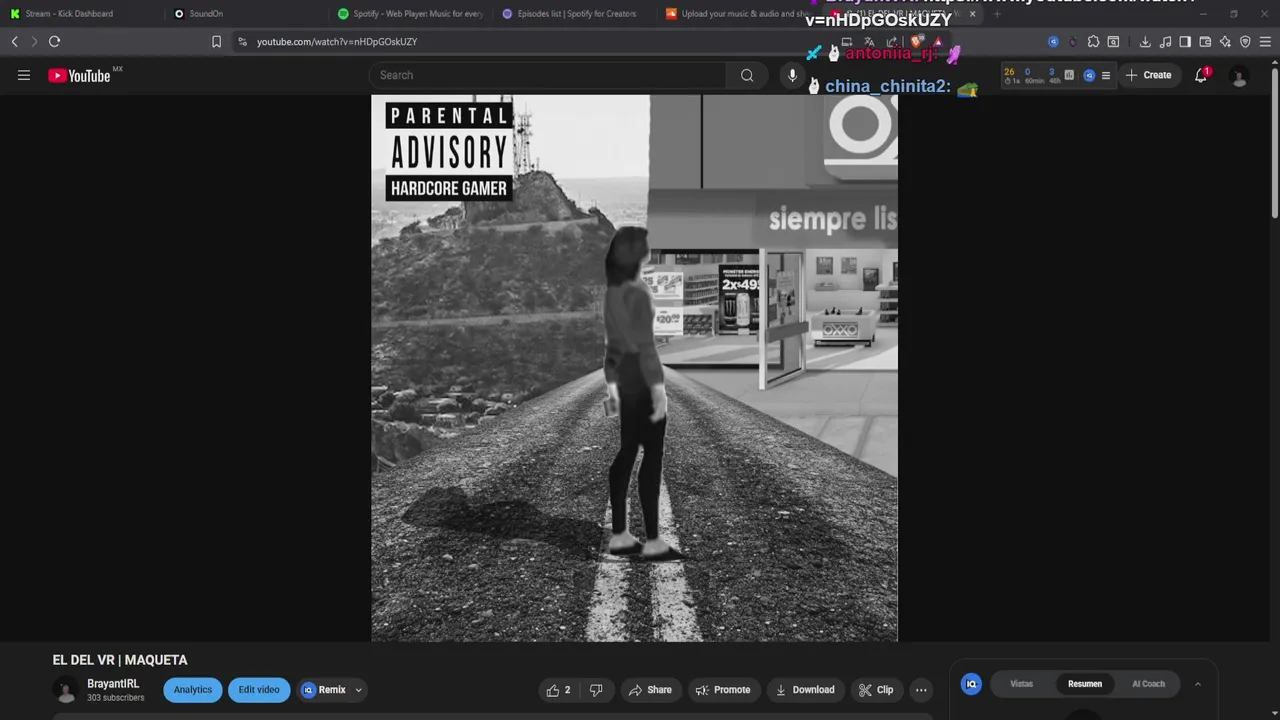Toggle the browser sidebar panel icon
Viewport: 1280px width, 720px height.
tap(1185, 42)
